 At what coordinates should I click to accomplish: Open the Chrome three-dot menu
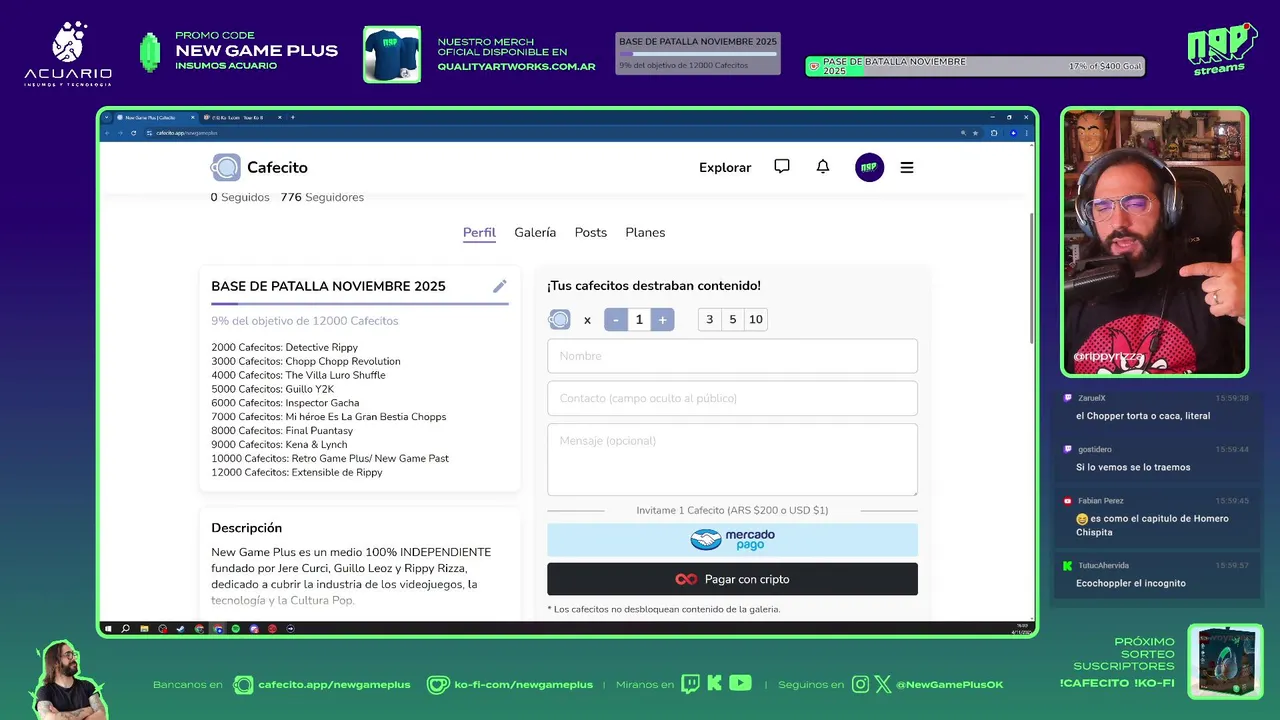coord(1026,133)
